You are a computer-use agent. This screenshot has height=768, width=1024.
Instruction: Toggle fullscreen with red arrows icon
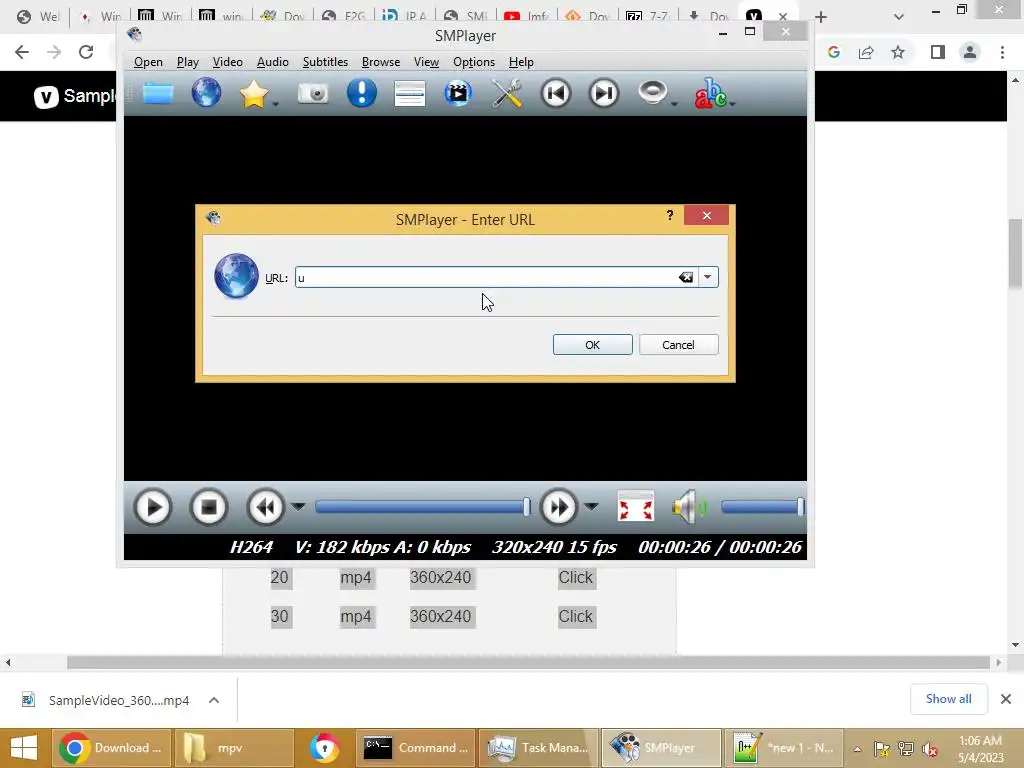pyautogui.click(x=635, y=507)
